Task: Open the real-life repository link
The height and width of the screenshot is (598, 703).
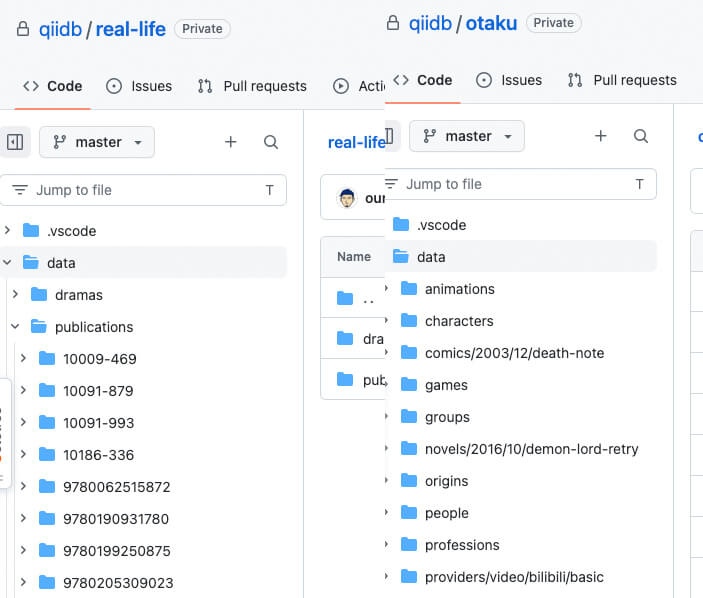Action: coord(130,30)
